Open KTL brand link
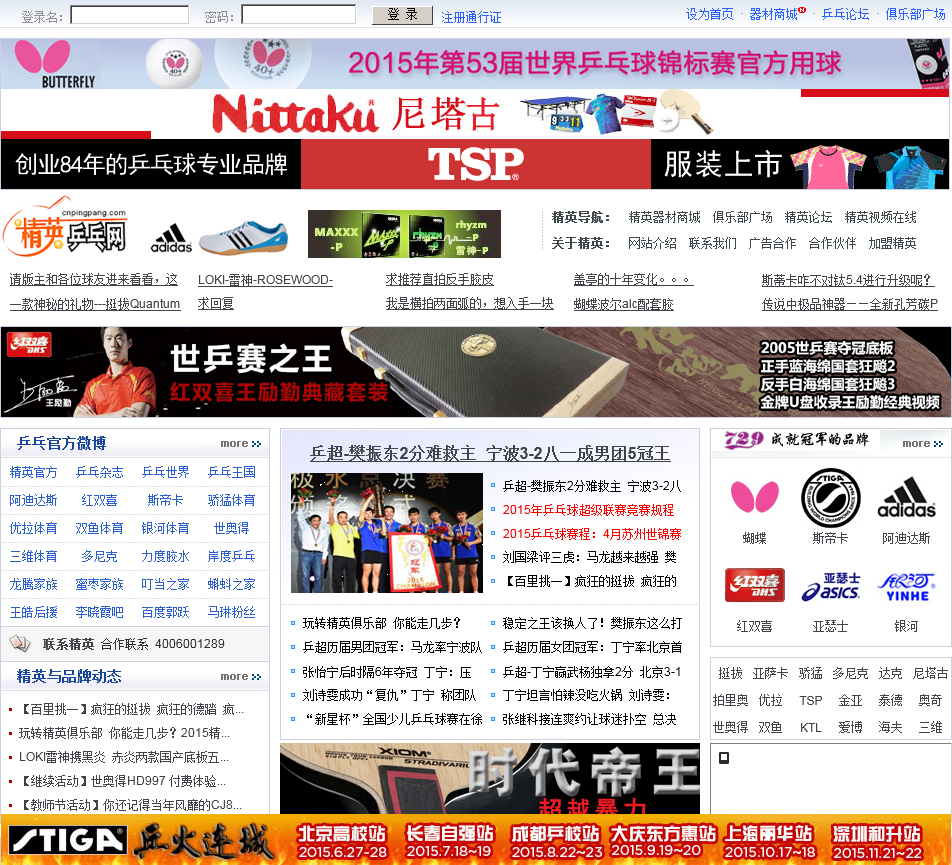 pyautogui.click(x=811, y=727)
